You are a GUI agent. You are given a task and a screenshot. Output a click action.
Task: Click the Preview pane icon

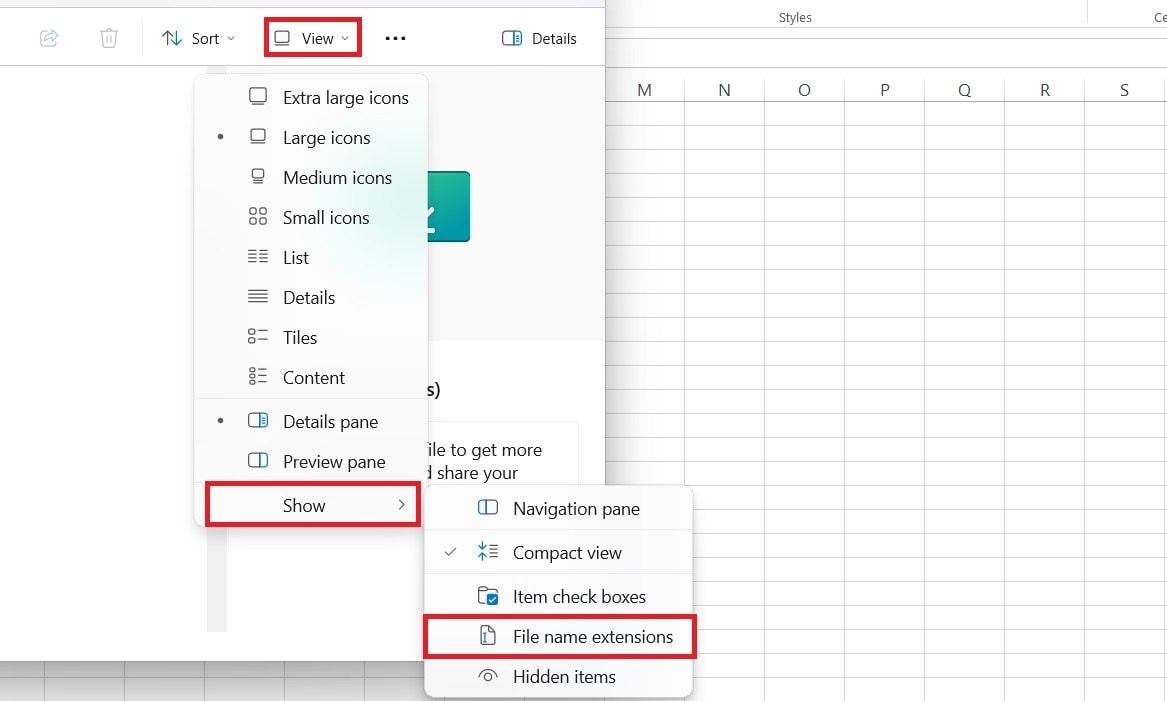coord(258,461)
